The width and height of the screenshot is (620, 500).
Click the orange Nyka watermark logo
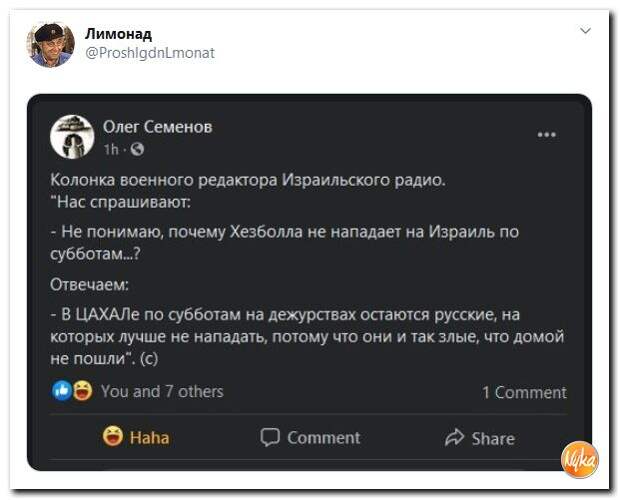580,460
